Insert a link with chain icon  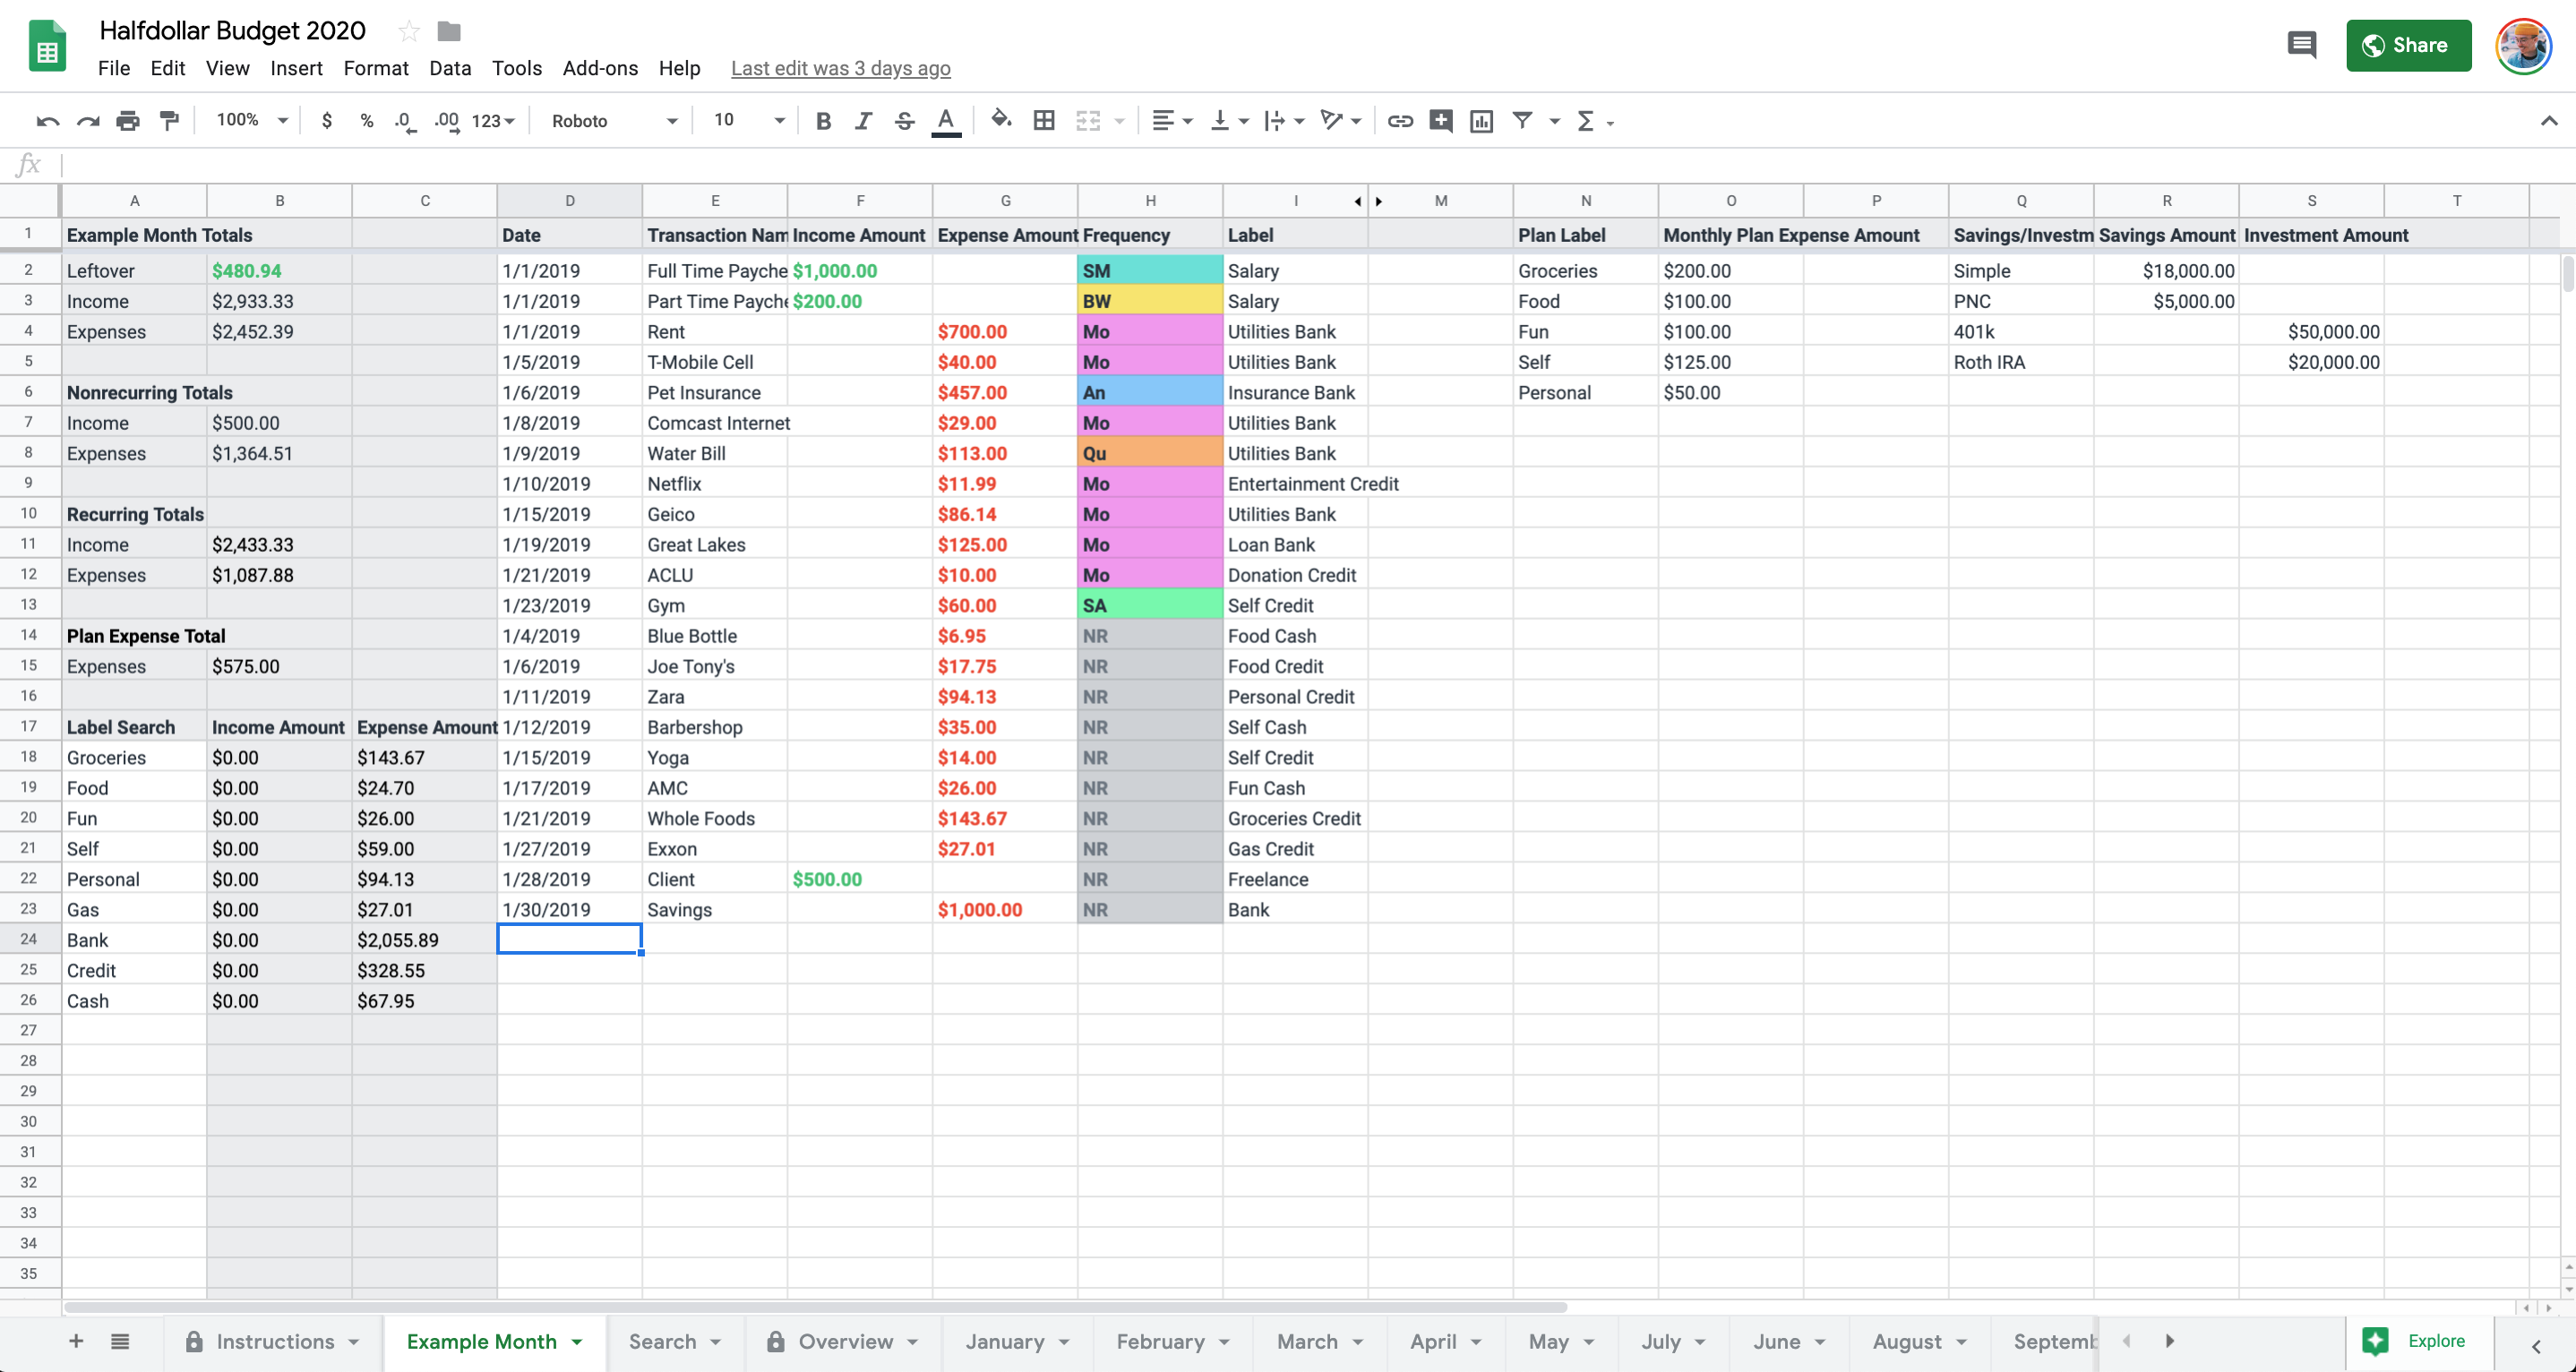click(1400, 121)
